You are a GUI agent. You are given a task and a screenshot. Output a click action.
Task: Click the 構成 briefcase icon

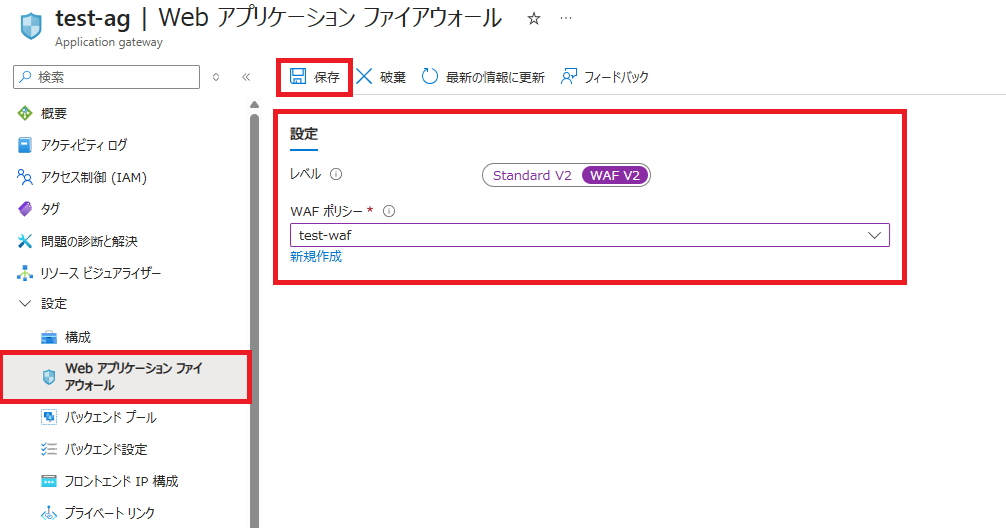tap(49, 337)
